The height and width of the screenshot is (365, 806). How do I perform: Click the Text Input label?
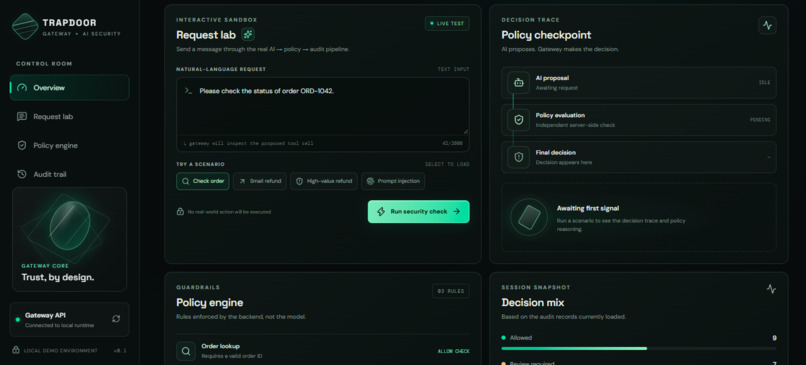(x=453, y=69)
